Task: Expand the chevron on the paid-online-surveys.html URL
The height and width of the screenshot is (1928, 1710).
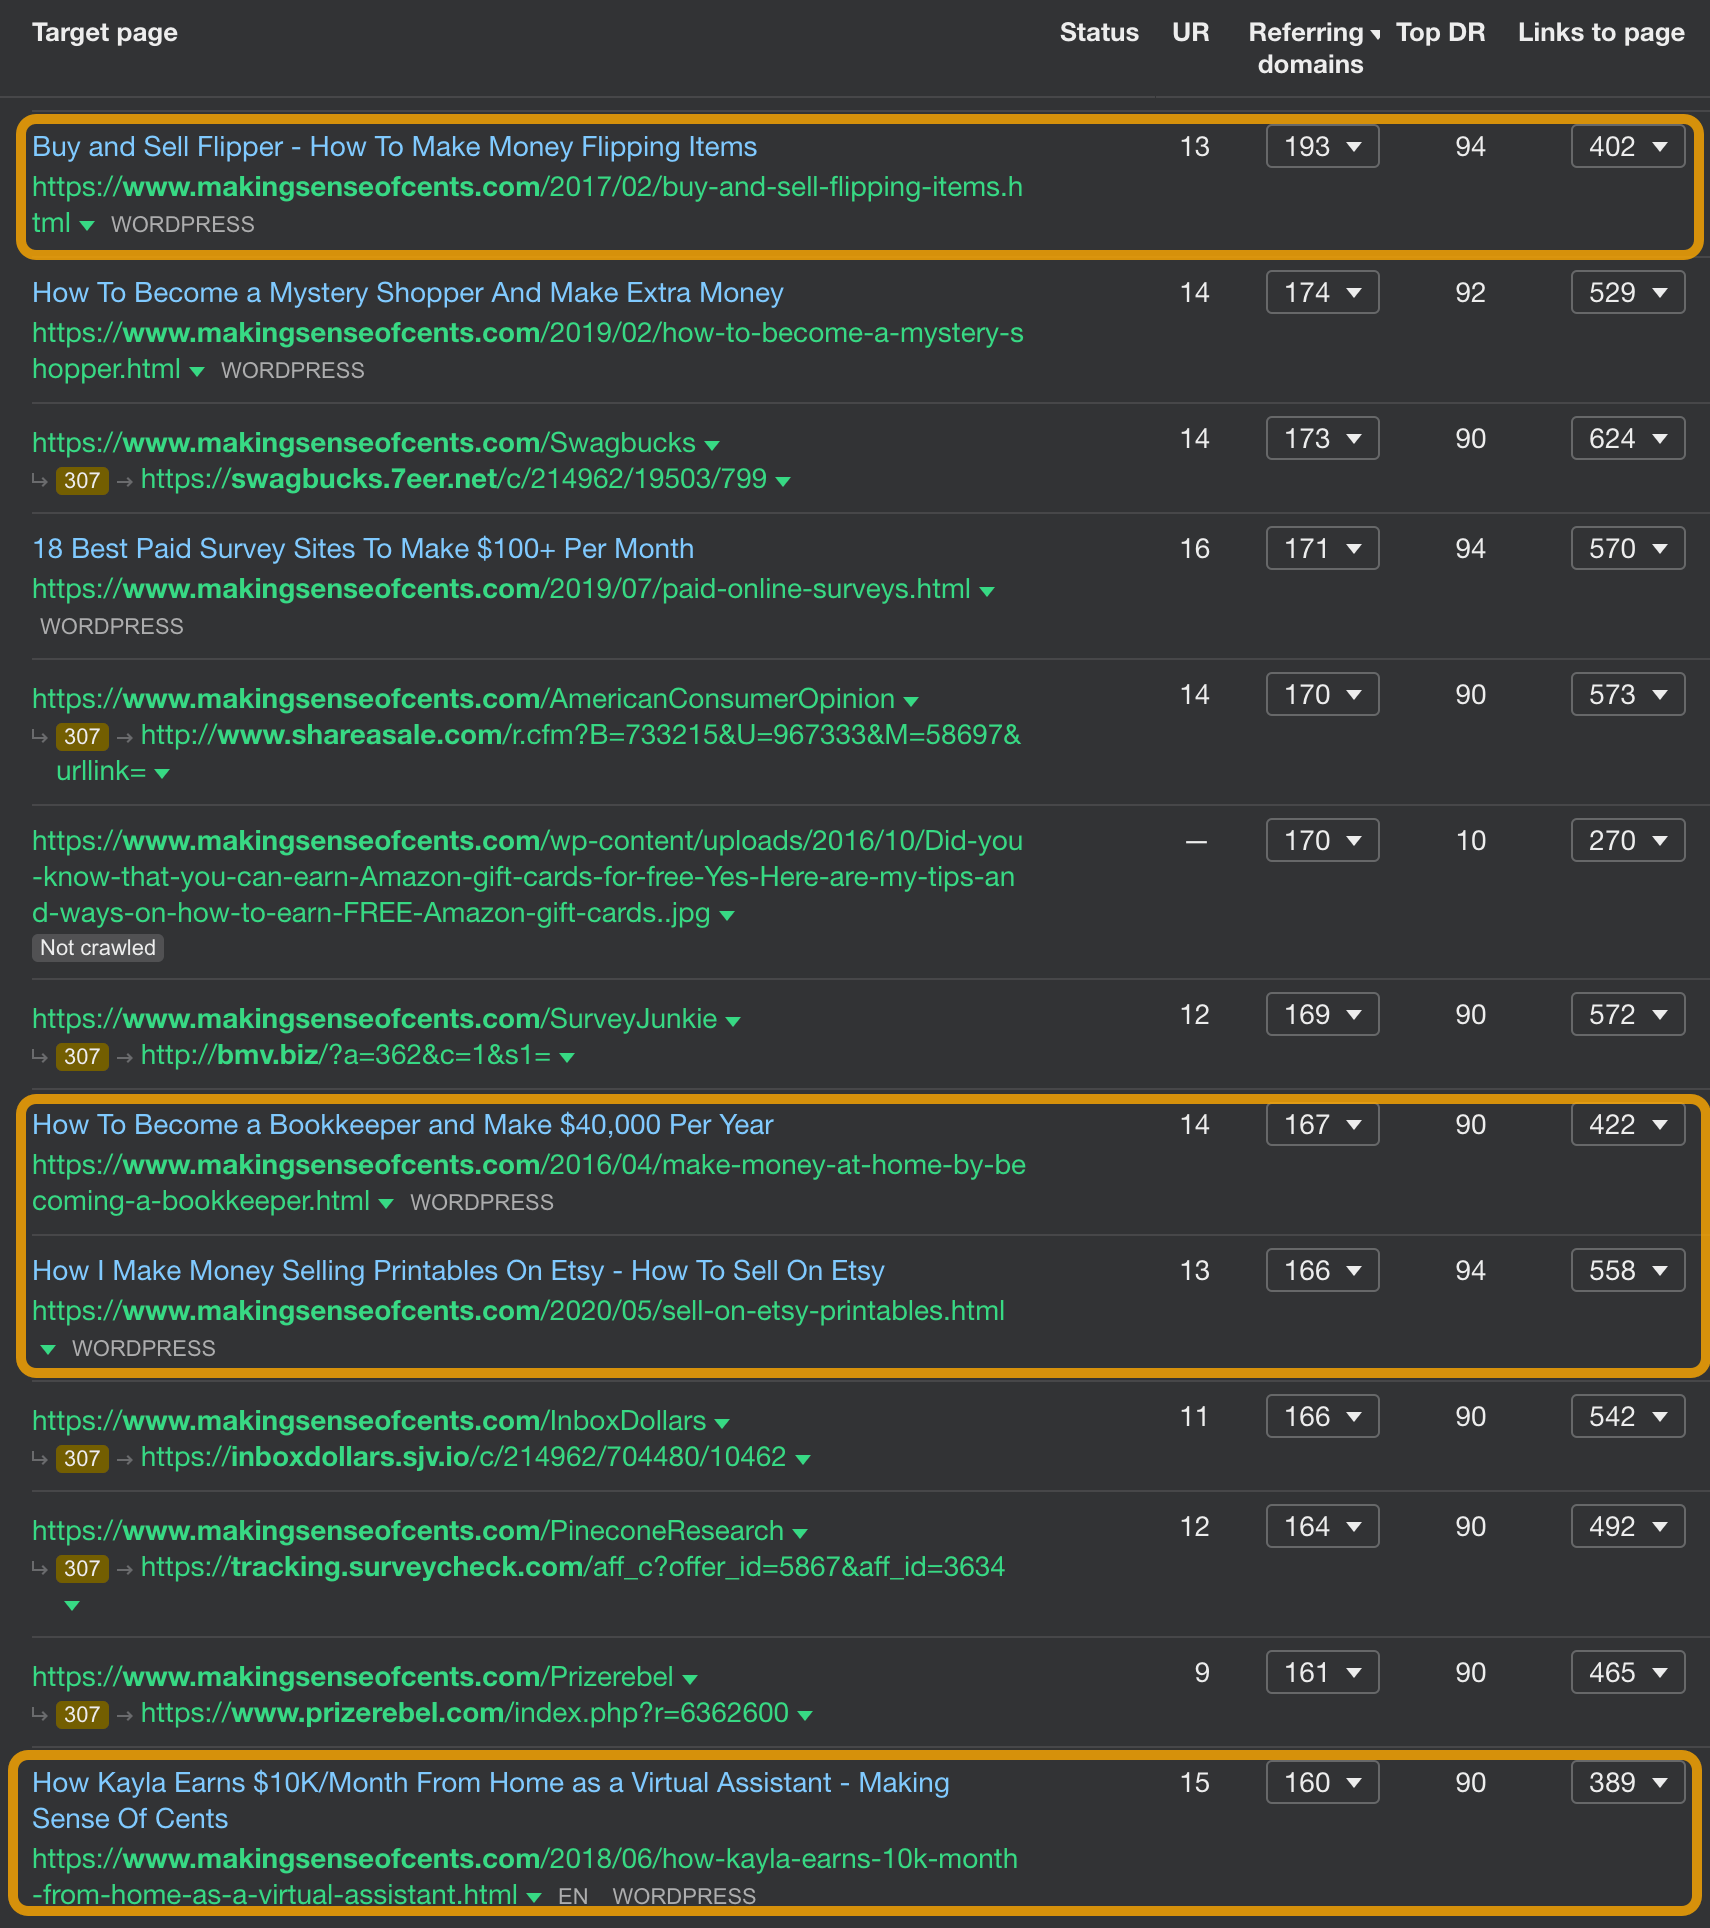Action: [988, 590]
